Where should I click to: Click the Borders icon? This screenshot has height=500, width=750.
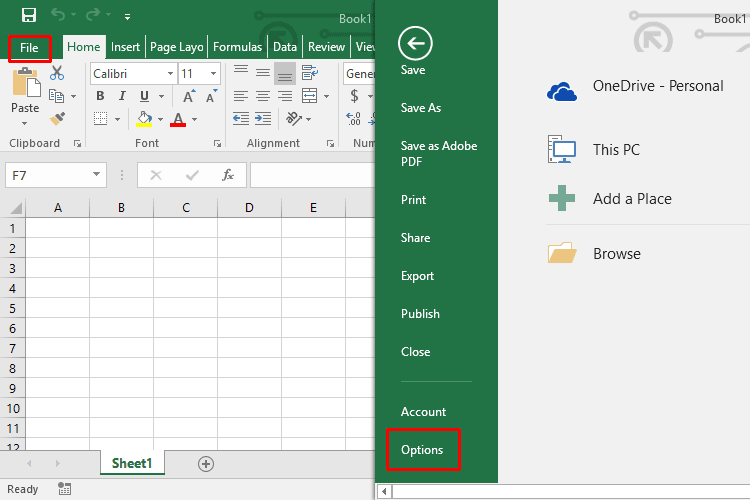pyautogui.click(x=100, y=119)
